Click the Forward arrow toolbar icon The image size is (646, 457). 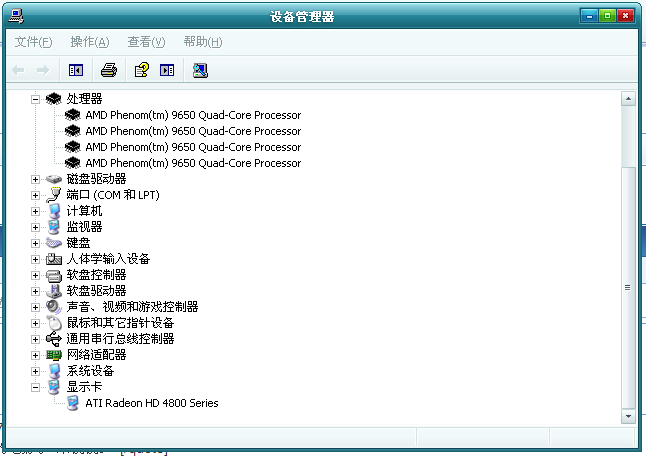(x=43, y=70)
